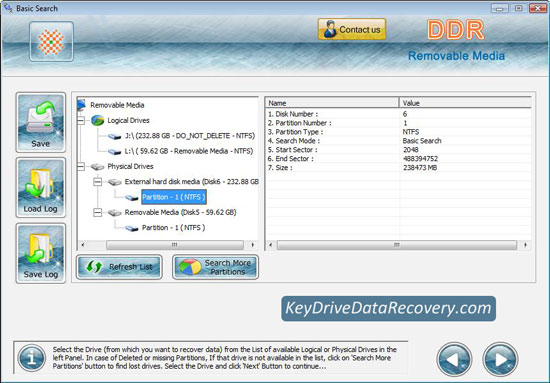The image size is (550, 383).
Task: Open KeyDriveDataRecovery.com link banner
Action: coord(388,309)
